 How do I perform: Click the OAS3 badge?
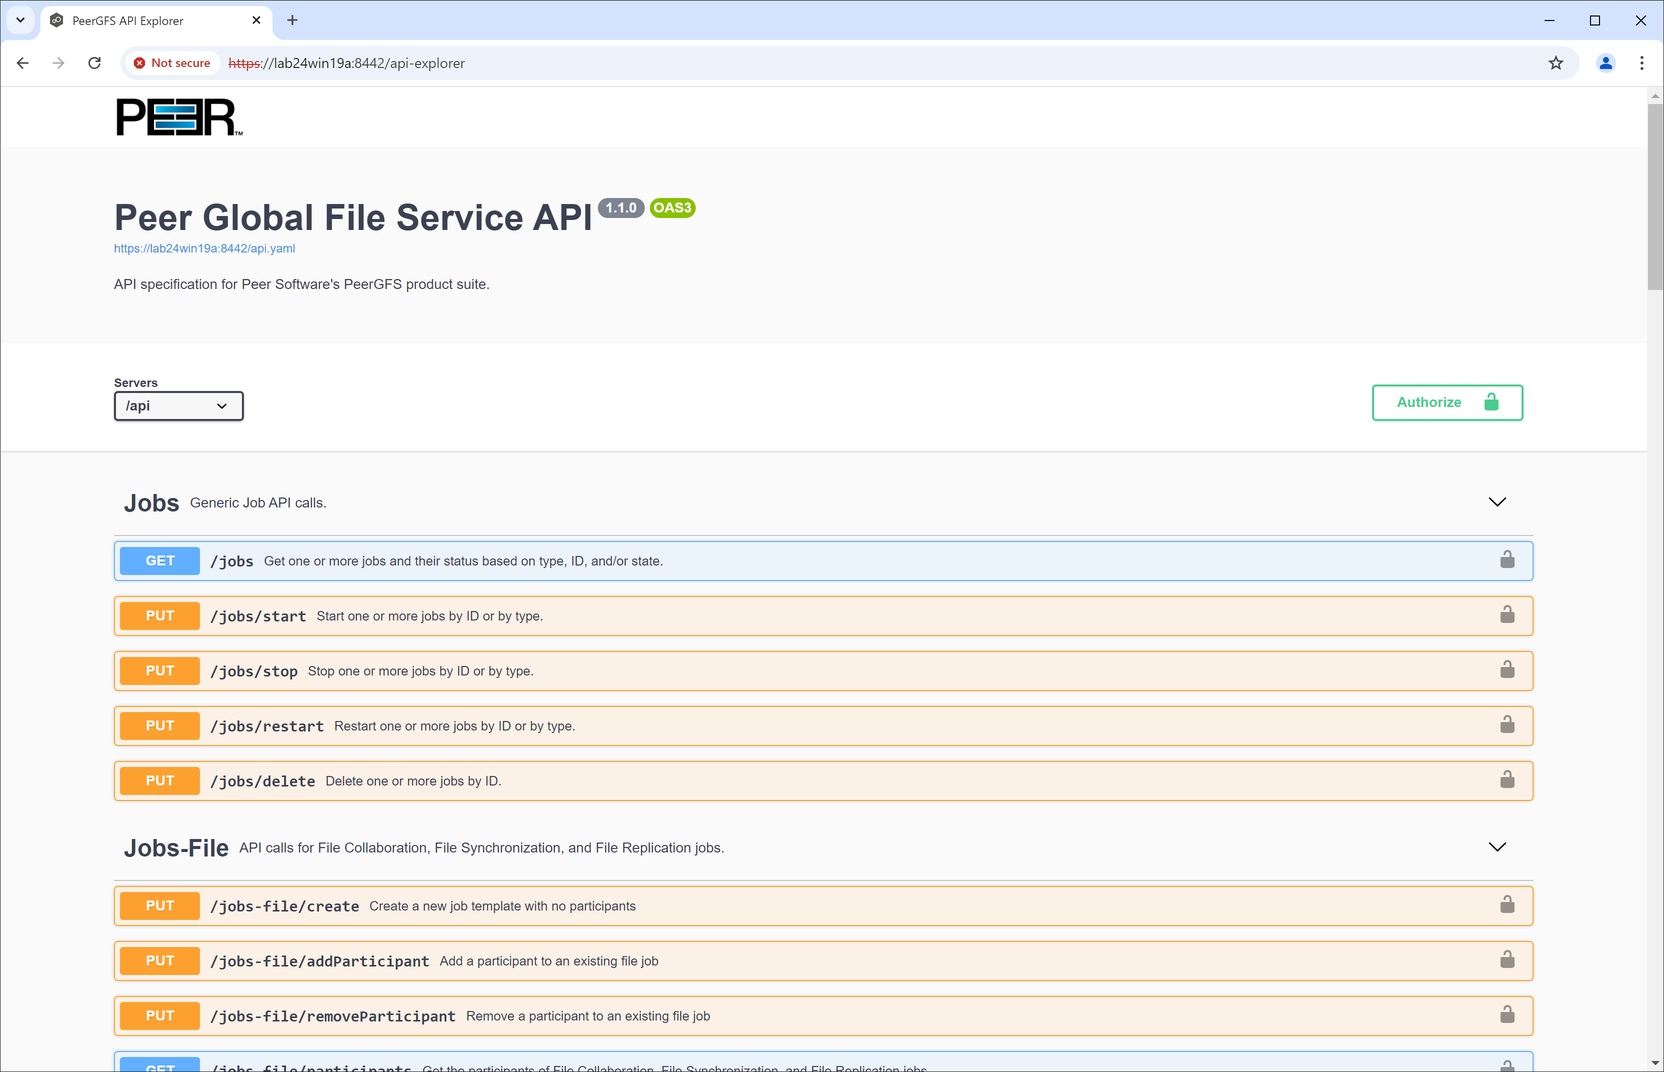point(672,208)
